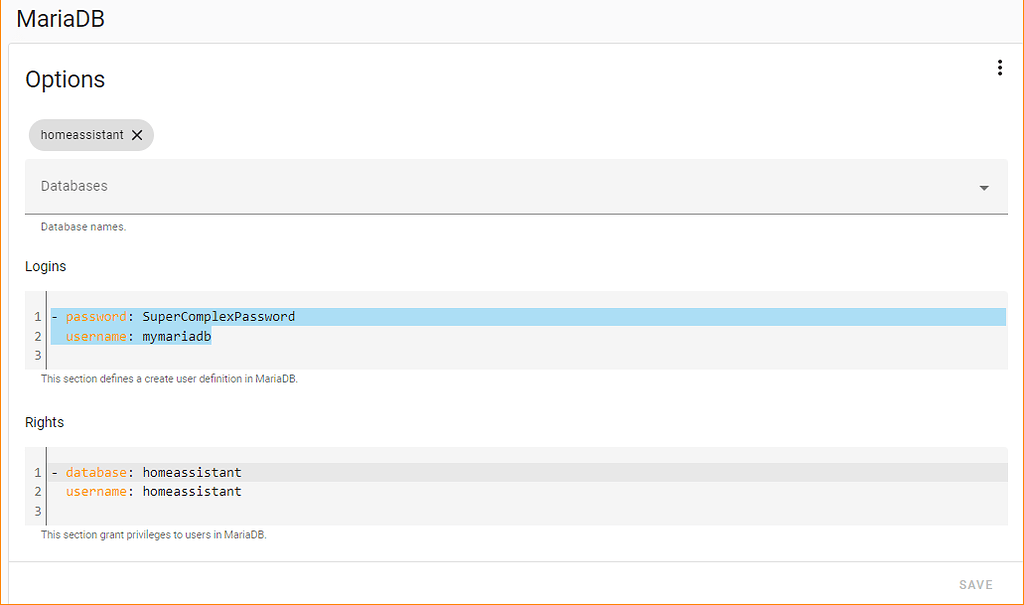Click the Rights section label
Image resolution: width=1024 pixels, height=605 pixels.
(x=44, y=422)
